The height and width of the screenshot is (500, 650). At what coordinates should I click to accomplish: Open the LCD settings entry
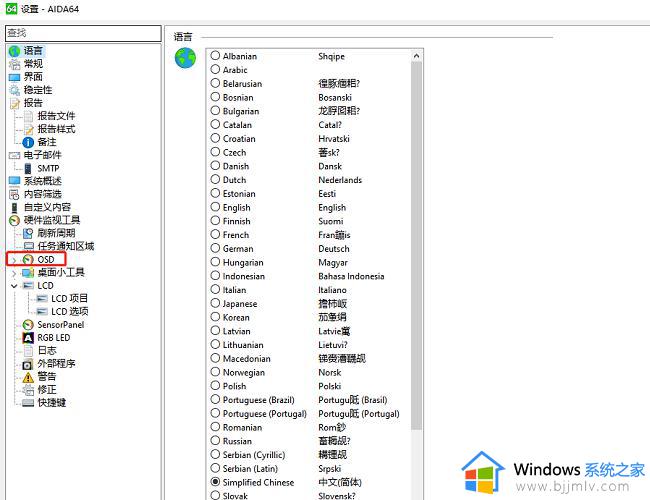pyautogui.click(x=45, y=286)
